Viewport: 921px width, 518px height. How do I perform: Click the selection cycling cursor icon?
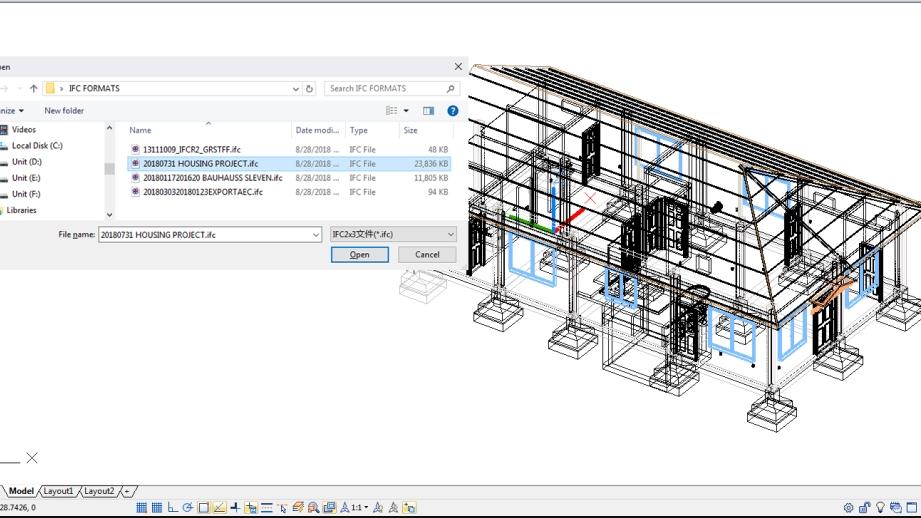[x=283, y=507]
